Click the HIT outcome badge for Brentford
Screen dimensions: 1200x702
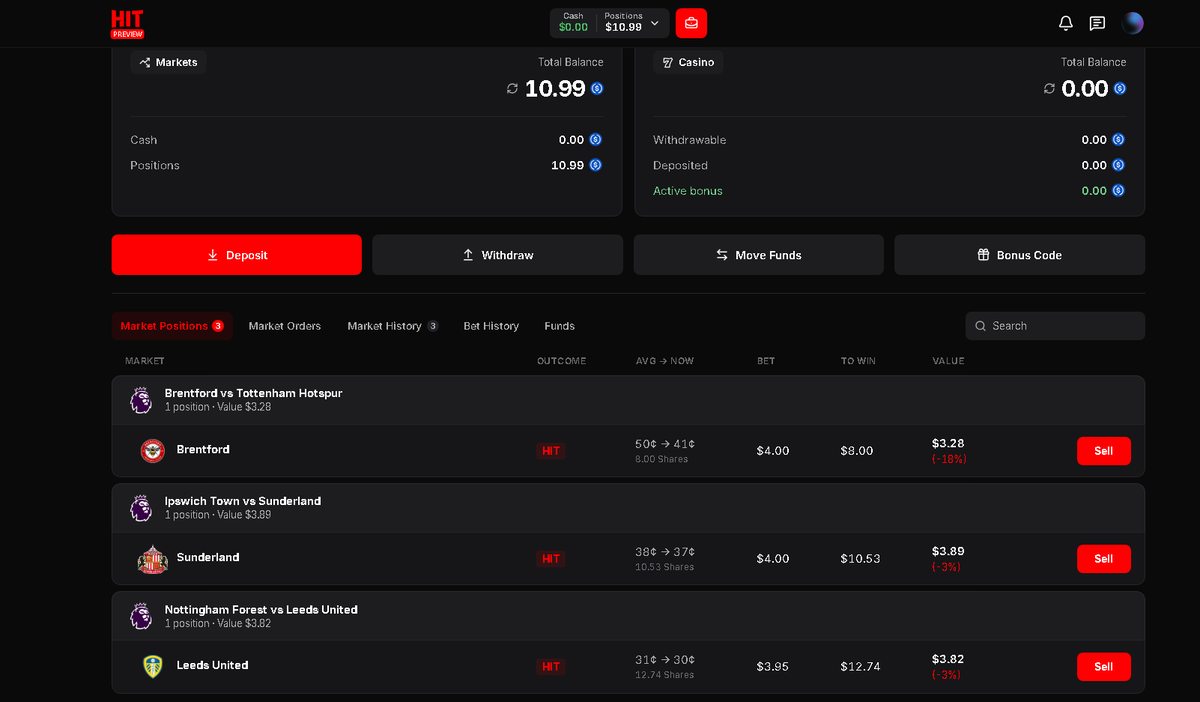click(551, 451)
